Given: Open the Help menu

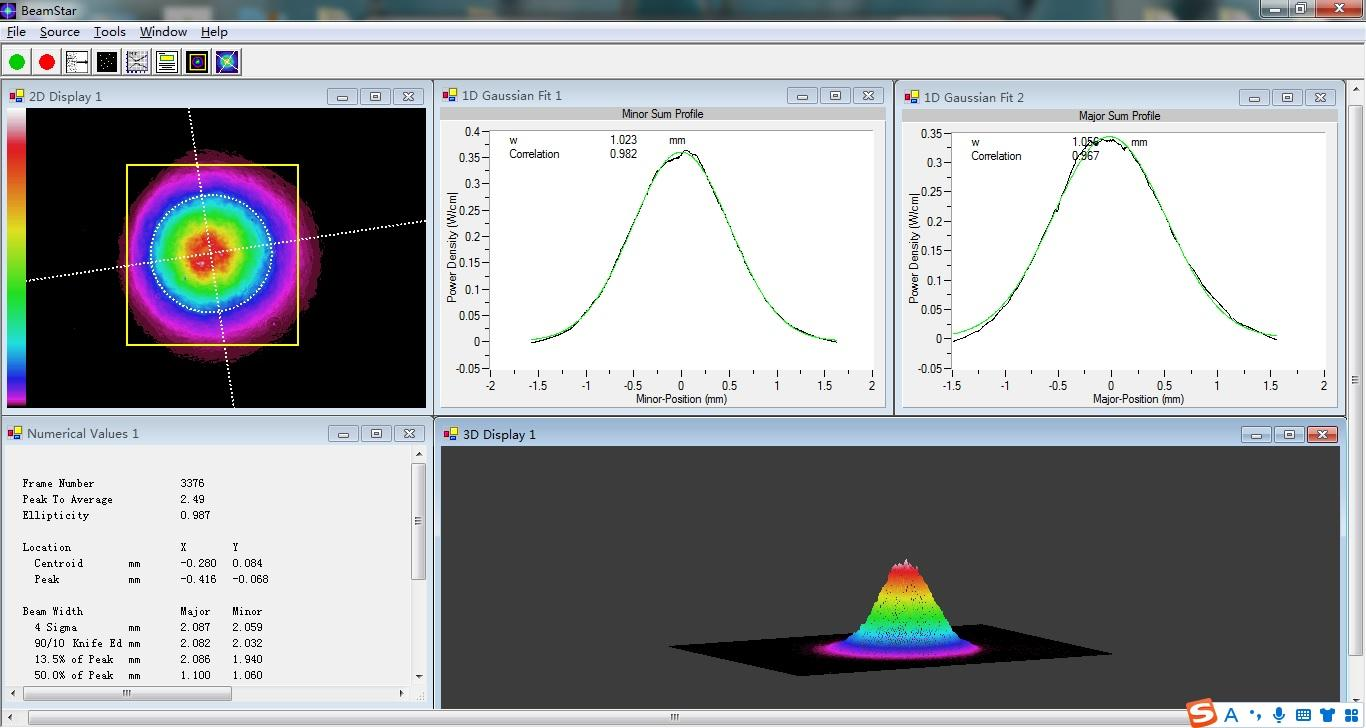Looking at the screenshot, I should (214, 32).
